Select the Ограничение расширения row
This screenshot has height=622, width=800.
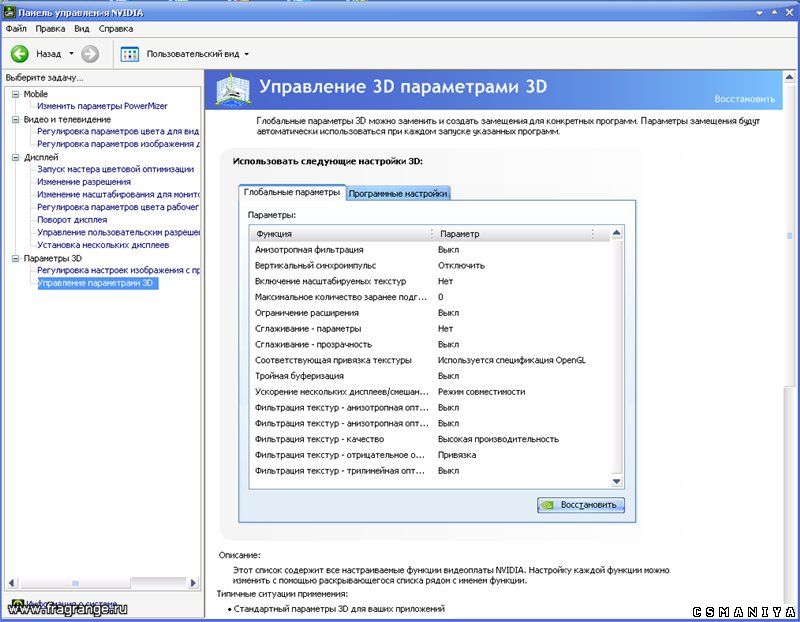430,313
